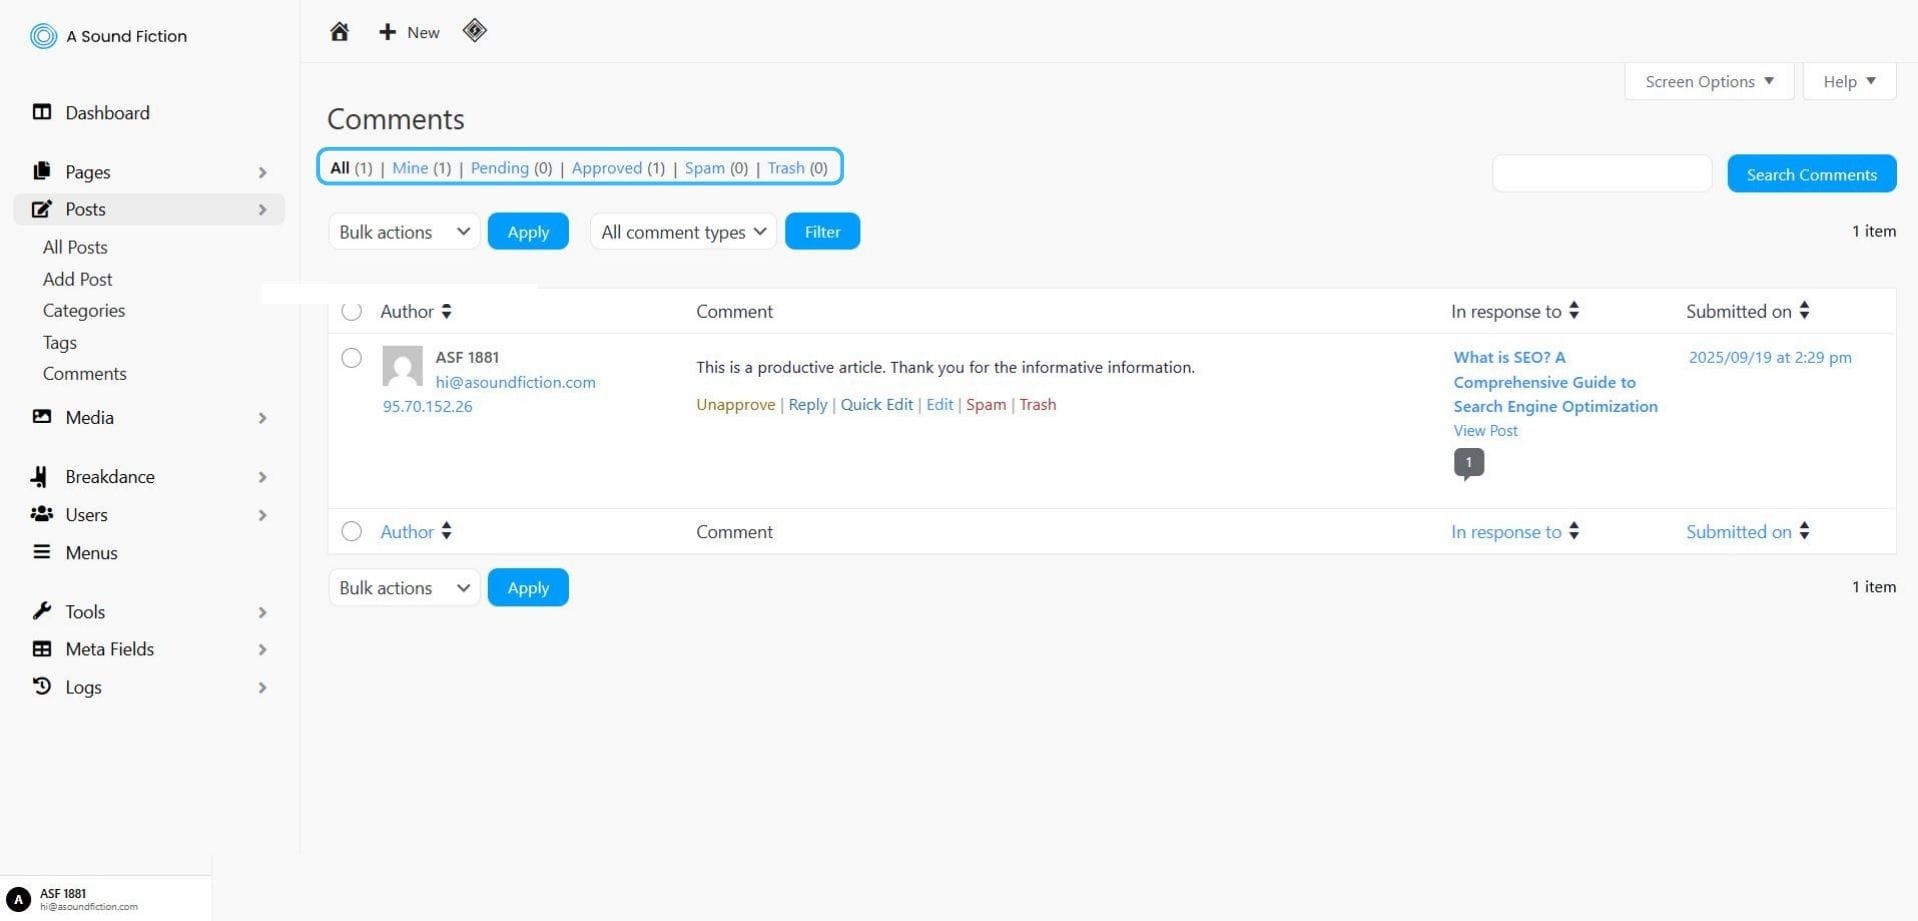1918x921 pixels.
Task: Open the comment count bubble icon
Action: pos(1468,463)
